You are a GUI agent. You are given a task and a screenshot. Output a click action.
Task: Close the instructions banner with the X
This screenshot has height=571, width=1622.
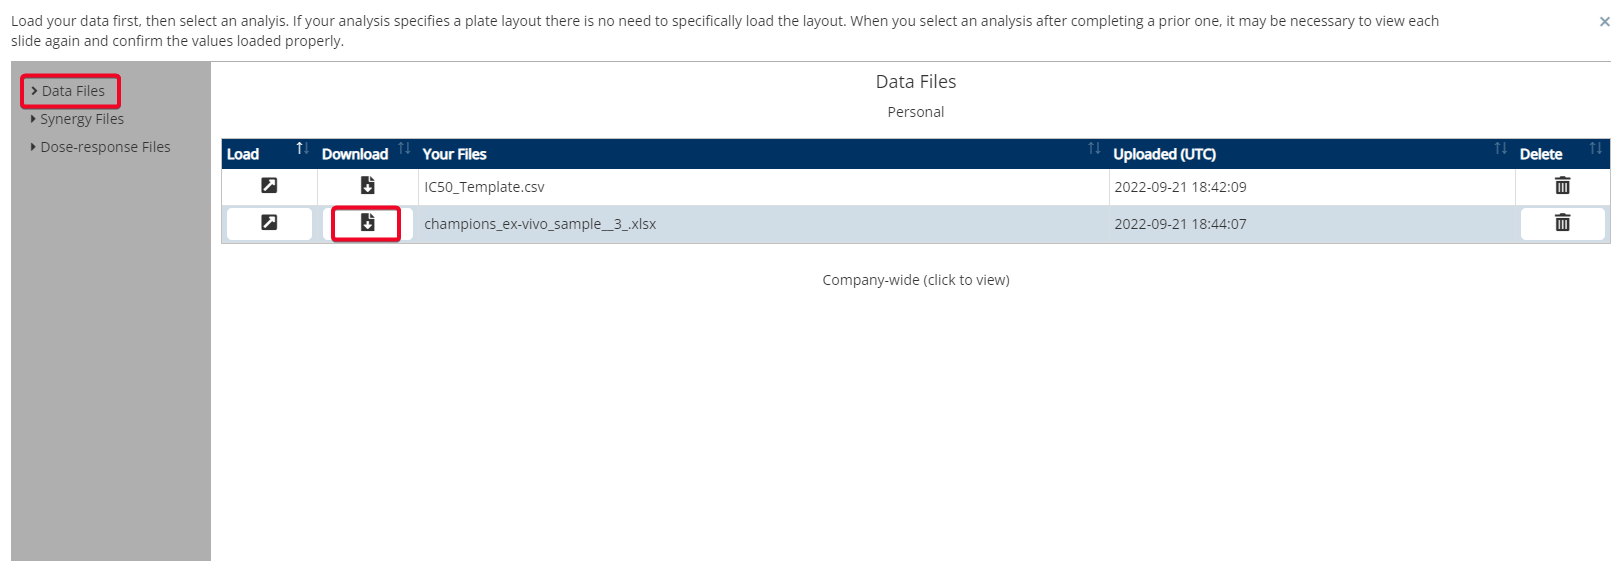[1604, 21]
